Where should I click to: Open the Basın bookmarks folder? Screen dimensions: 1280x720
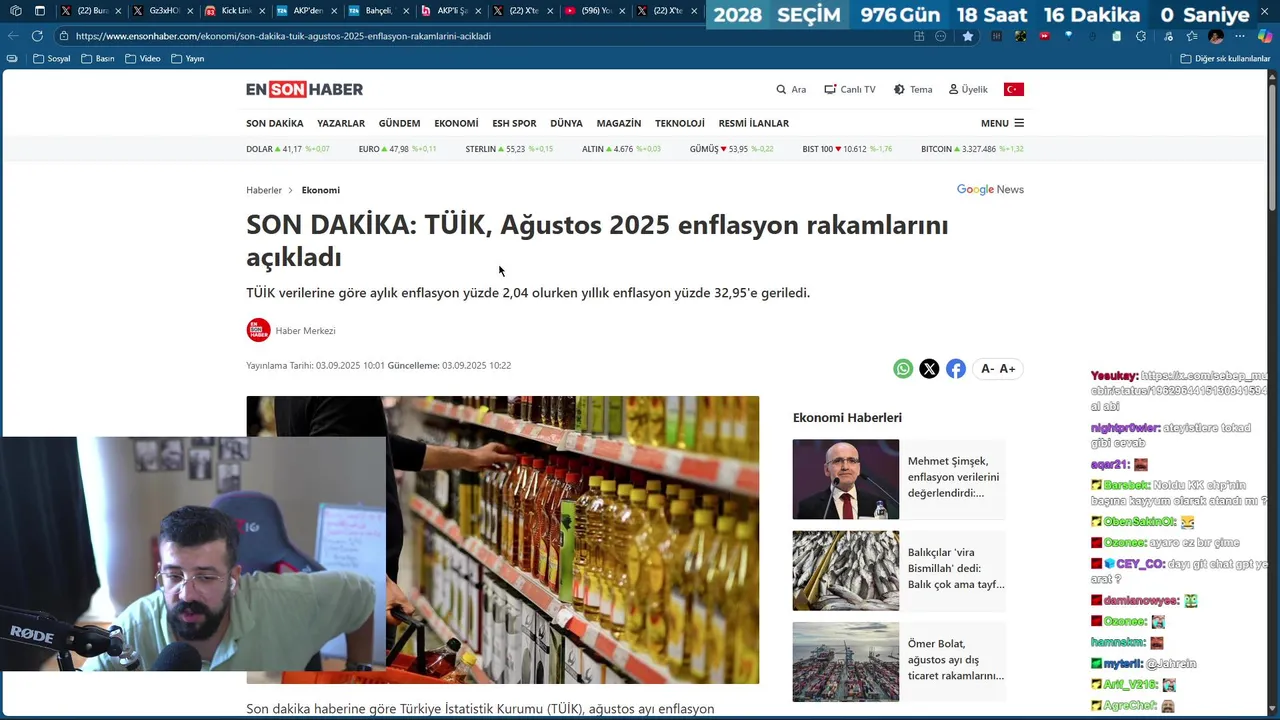98,59
